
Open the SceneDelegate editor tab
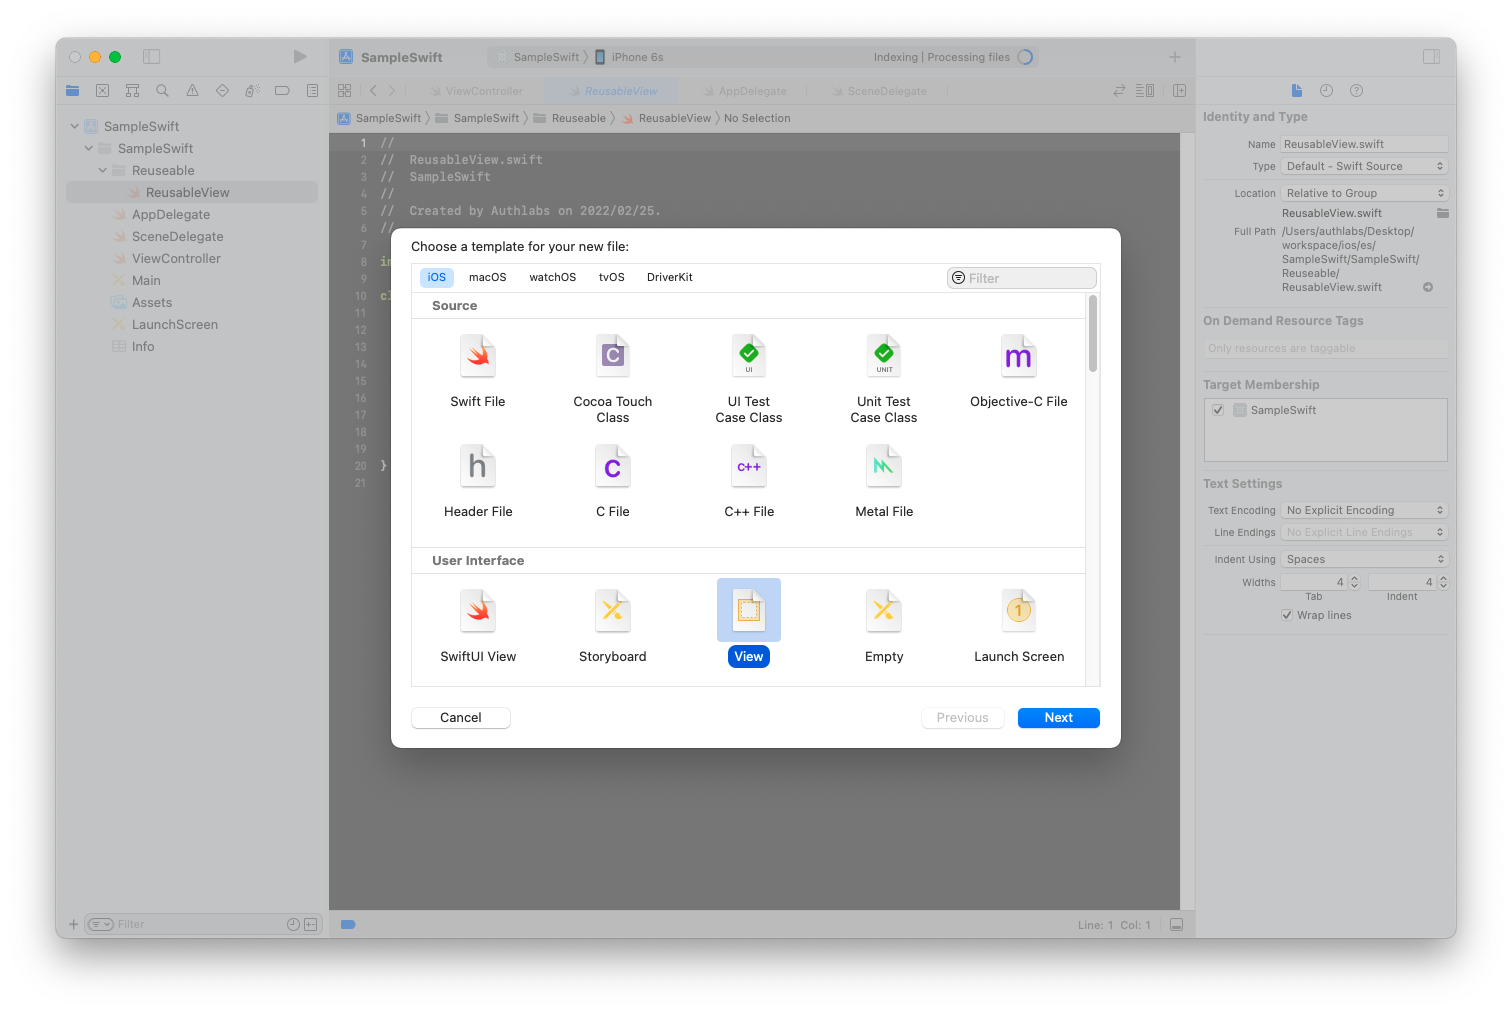[879, 91]
